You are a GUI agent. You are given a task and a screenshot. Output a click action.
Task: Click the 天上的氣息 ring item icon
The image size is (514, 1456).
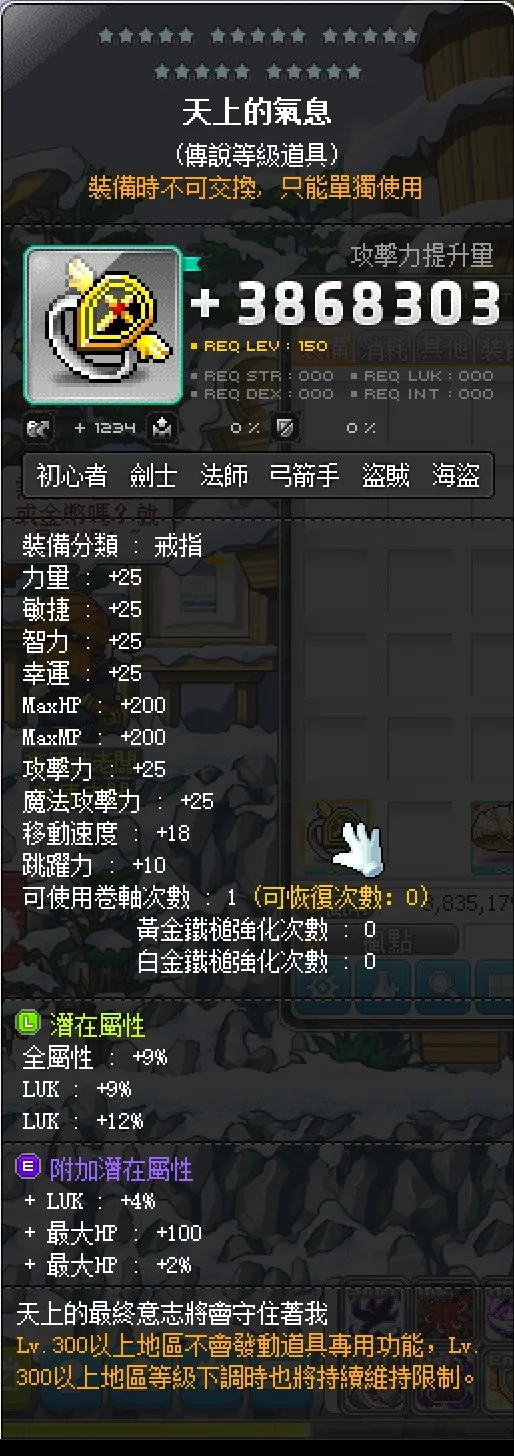(x=103, y=326)
